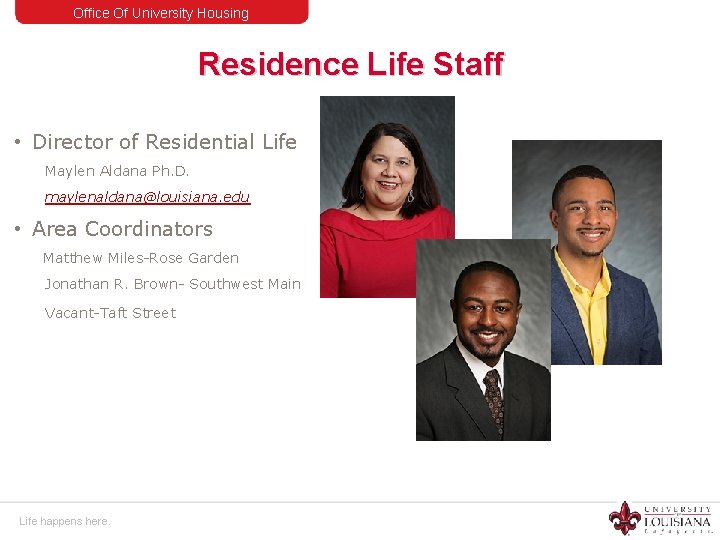
Task: Click the University of Louisiana logo
Action: click(x=660, y=519)
